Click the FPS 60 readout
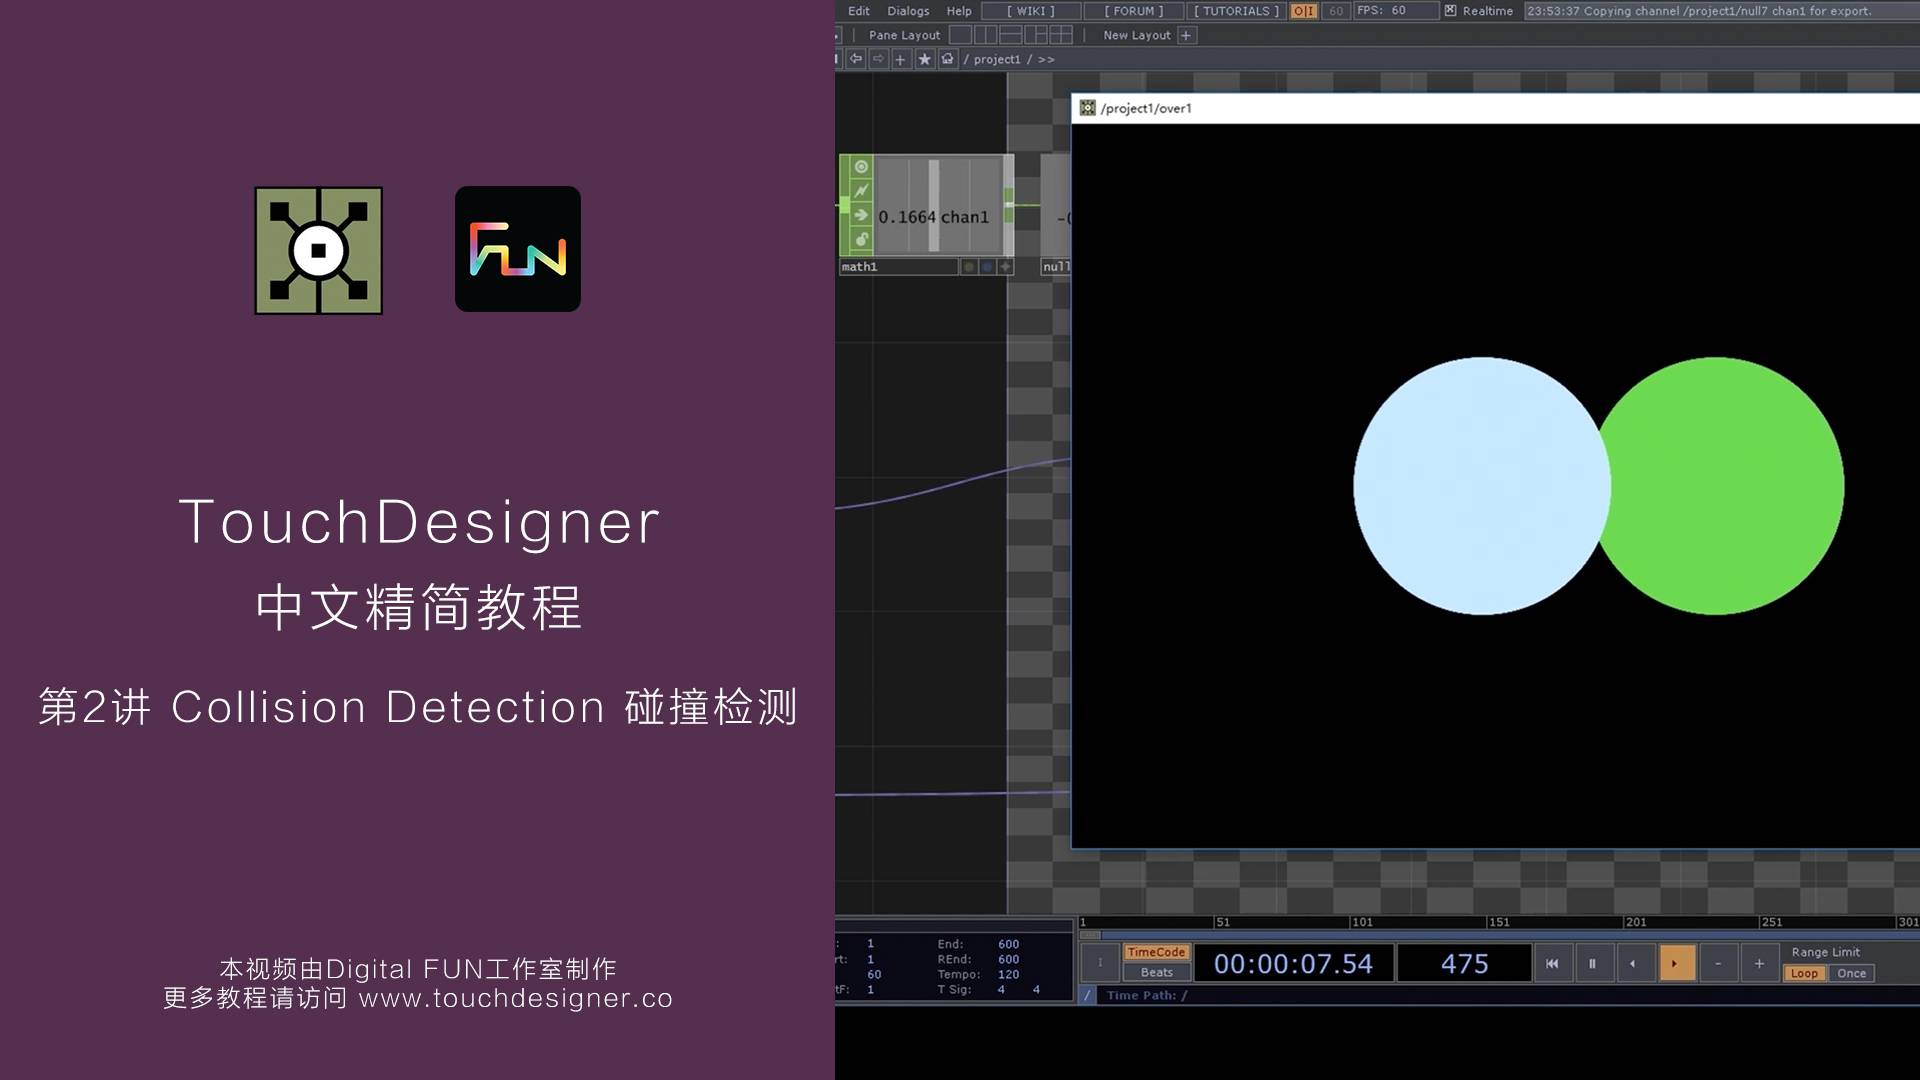 pyautogui.click(x=1396, y=11)
